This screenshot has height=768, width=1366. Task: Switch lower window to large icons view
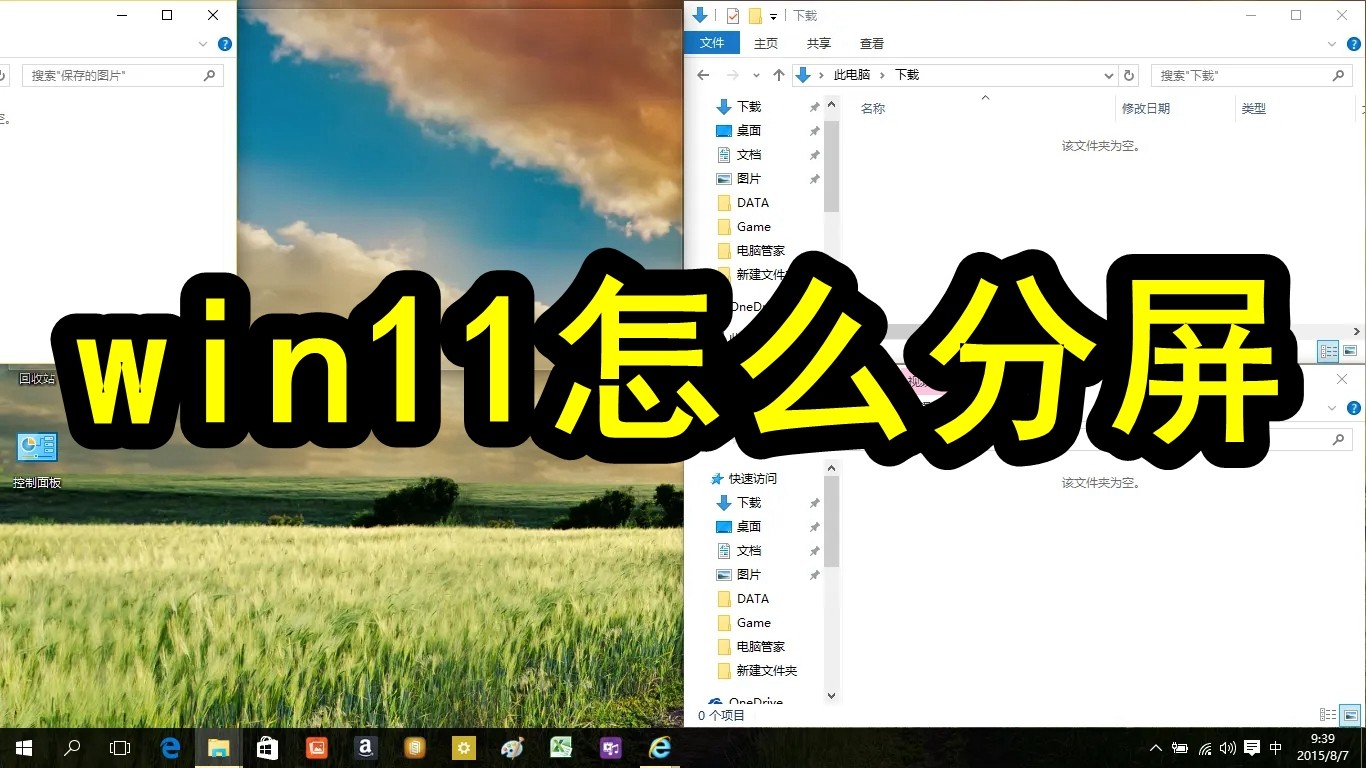click(x=1350, y=715)
